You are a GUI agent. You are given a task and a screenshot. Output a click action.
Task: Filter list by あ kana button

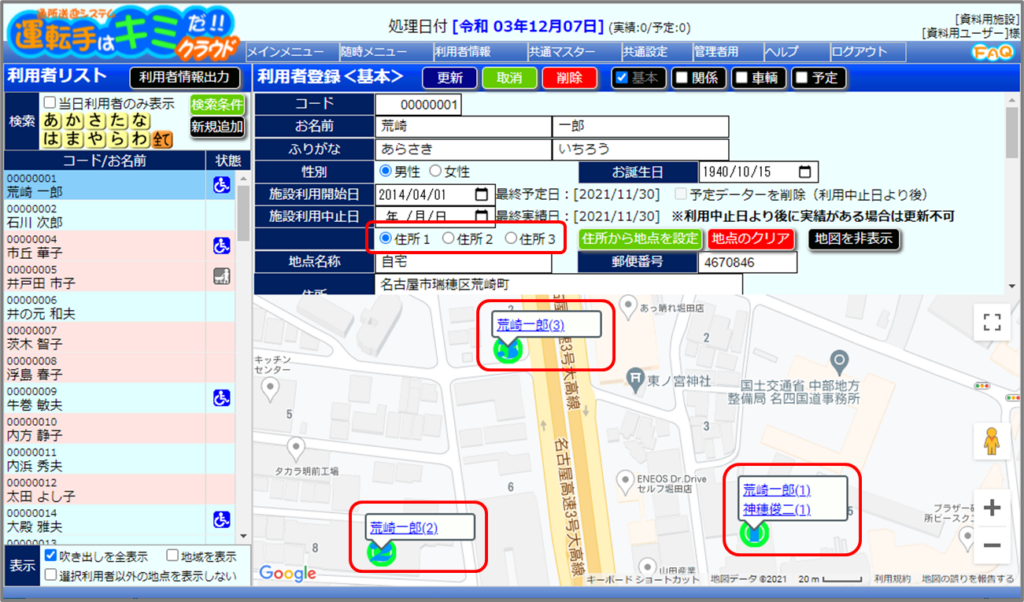pyautogui.click(x=52, y=120)
